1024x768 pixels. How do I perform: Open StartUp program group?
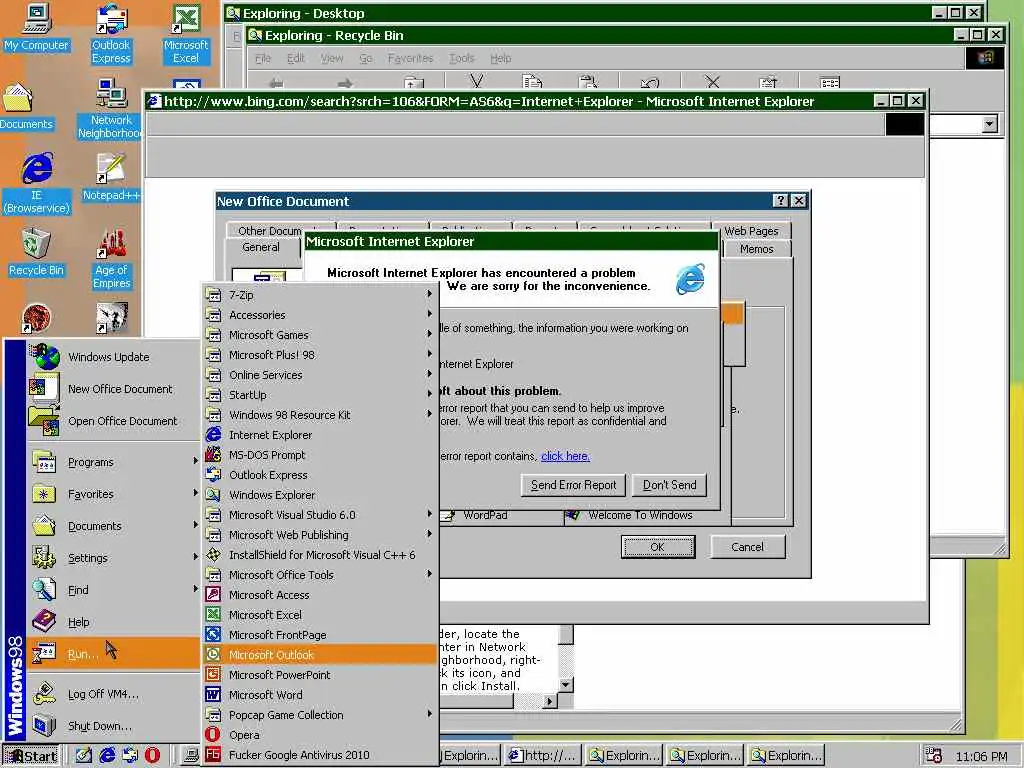point(319,395)
